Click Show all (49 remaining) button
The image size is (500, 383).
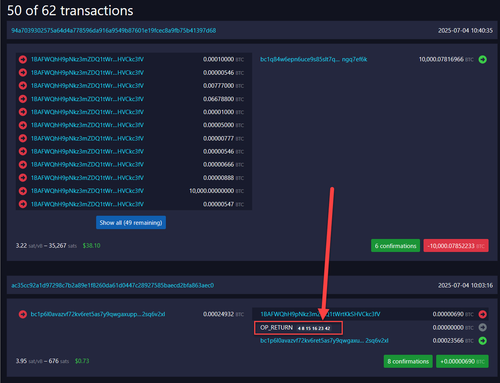[x=131, y=223]
